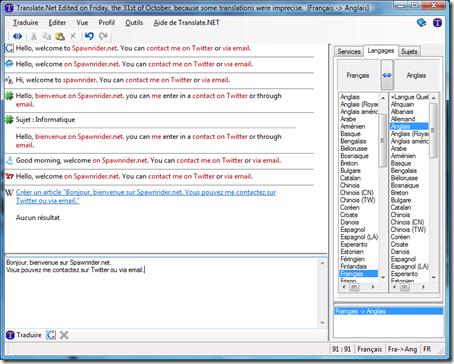
Task: Click inside the source text input box
Action: point(162,293)
